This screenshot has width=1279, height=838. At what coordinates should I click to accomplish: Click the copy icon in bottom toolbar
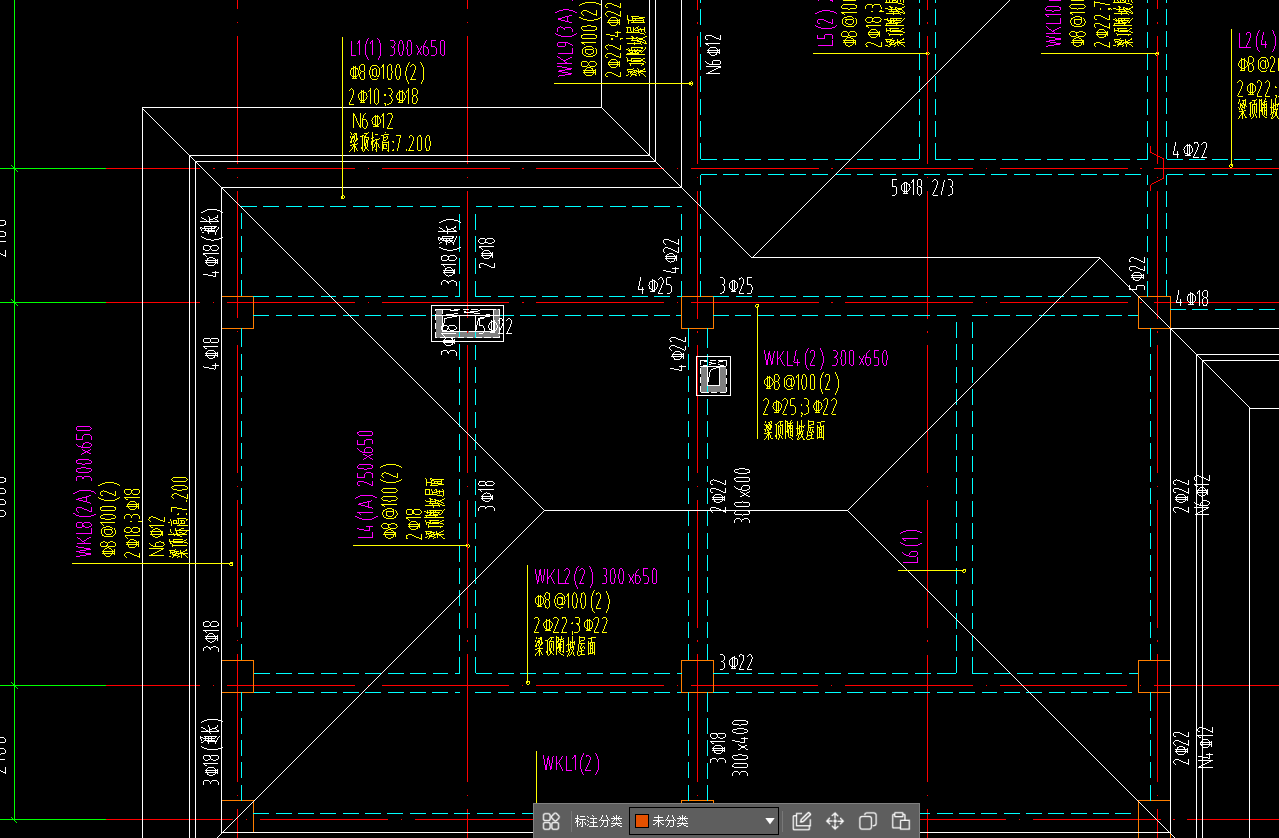(x=868, y=822)
